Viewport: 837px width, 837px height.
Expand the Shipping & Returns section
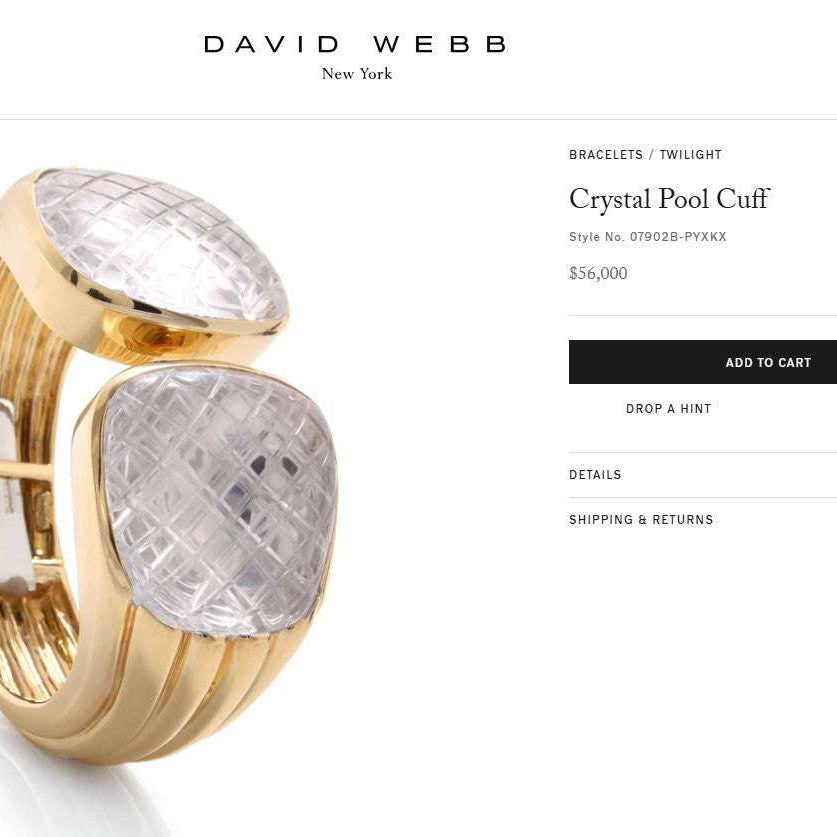tap(703, 519)
